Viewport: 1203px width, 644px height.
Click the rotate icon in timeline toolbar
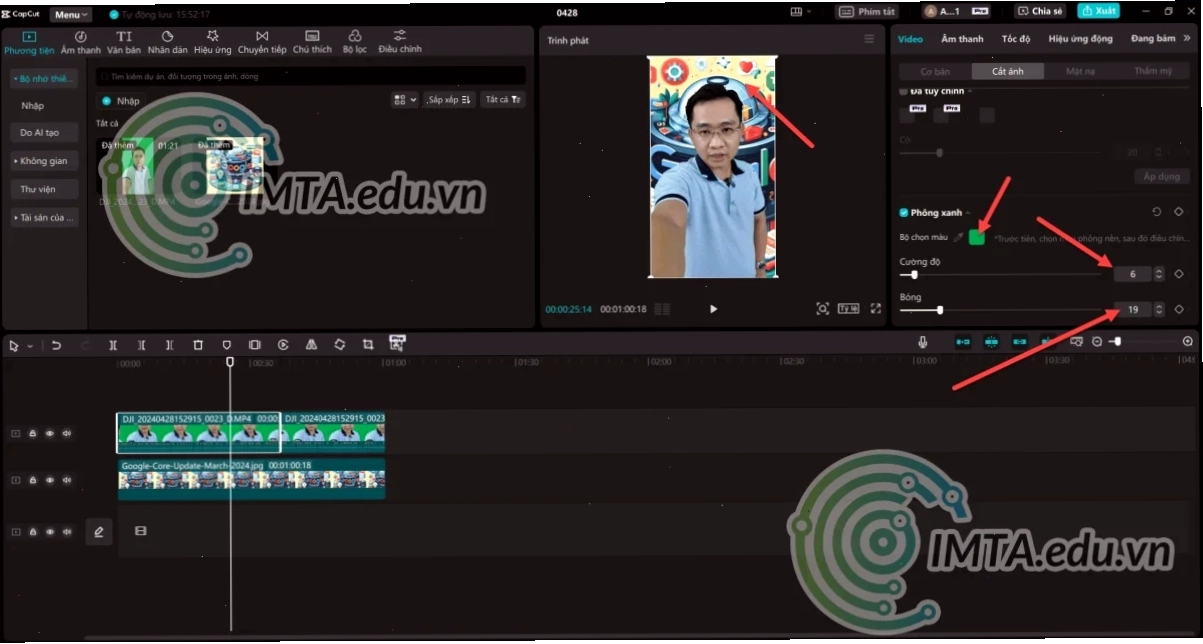point(340,345)
